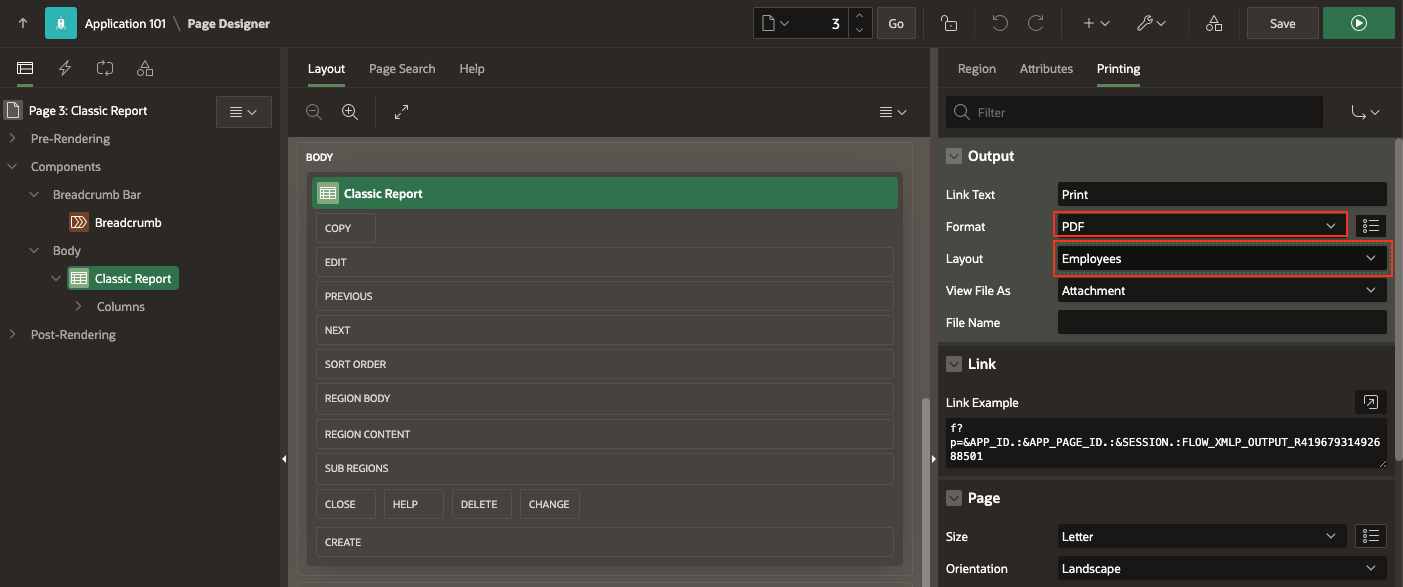Click the Save button
Screen dimensions: 1403x587
tap(1282, 22)
